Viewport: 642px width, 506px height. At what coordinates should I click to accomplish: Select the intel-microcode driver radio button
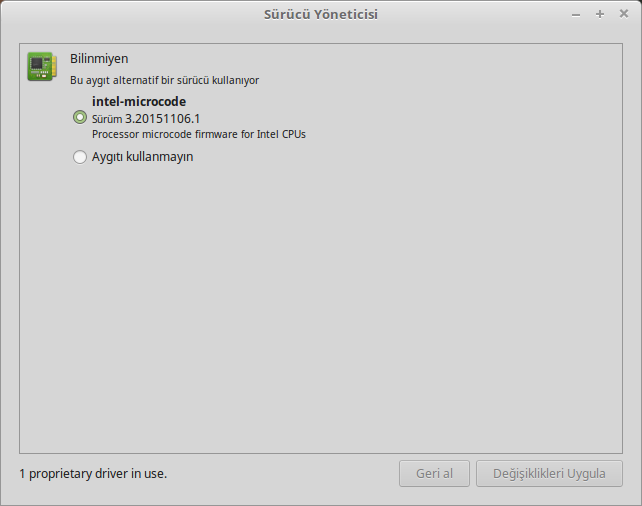coord(80,117)
